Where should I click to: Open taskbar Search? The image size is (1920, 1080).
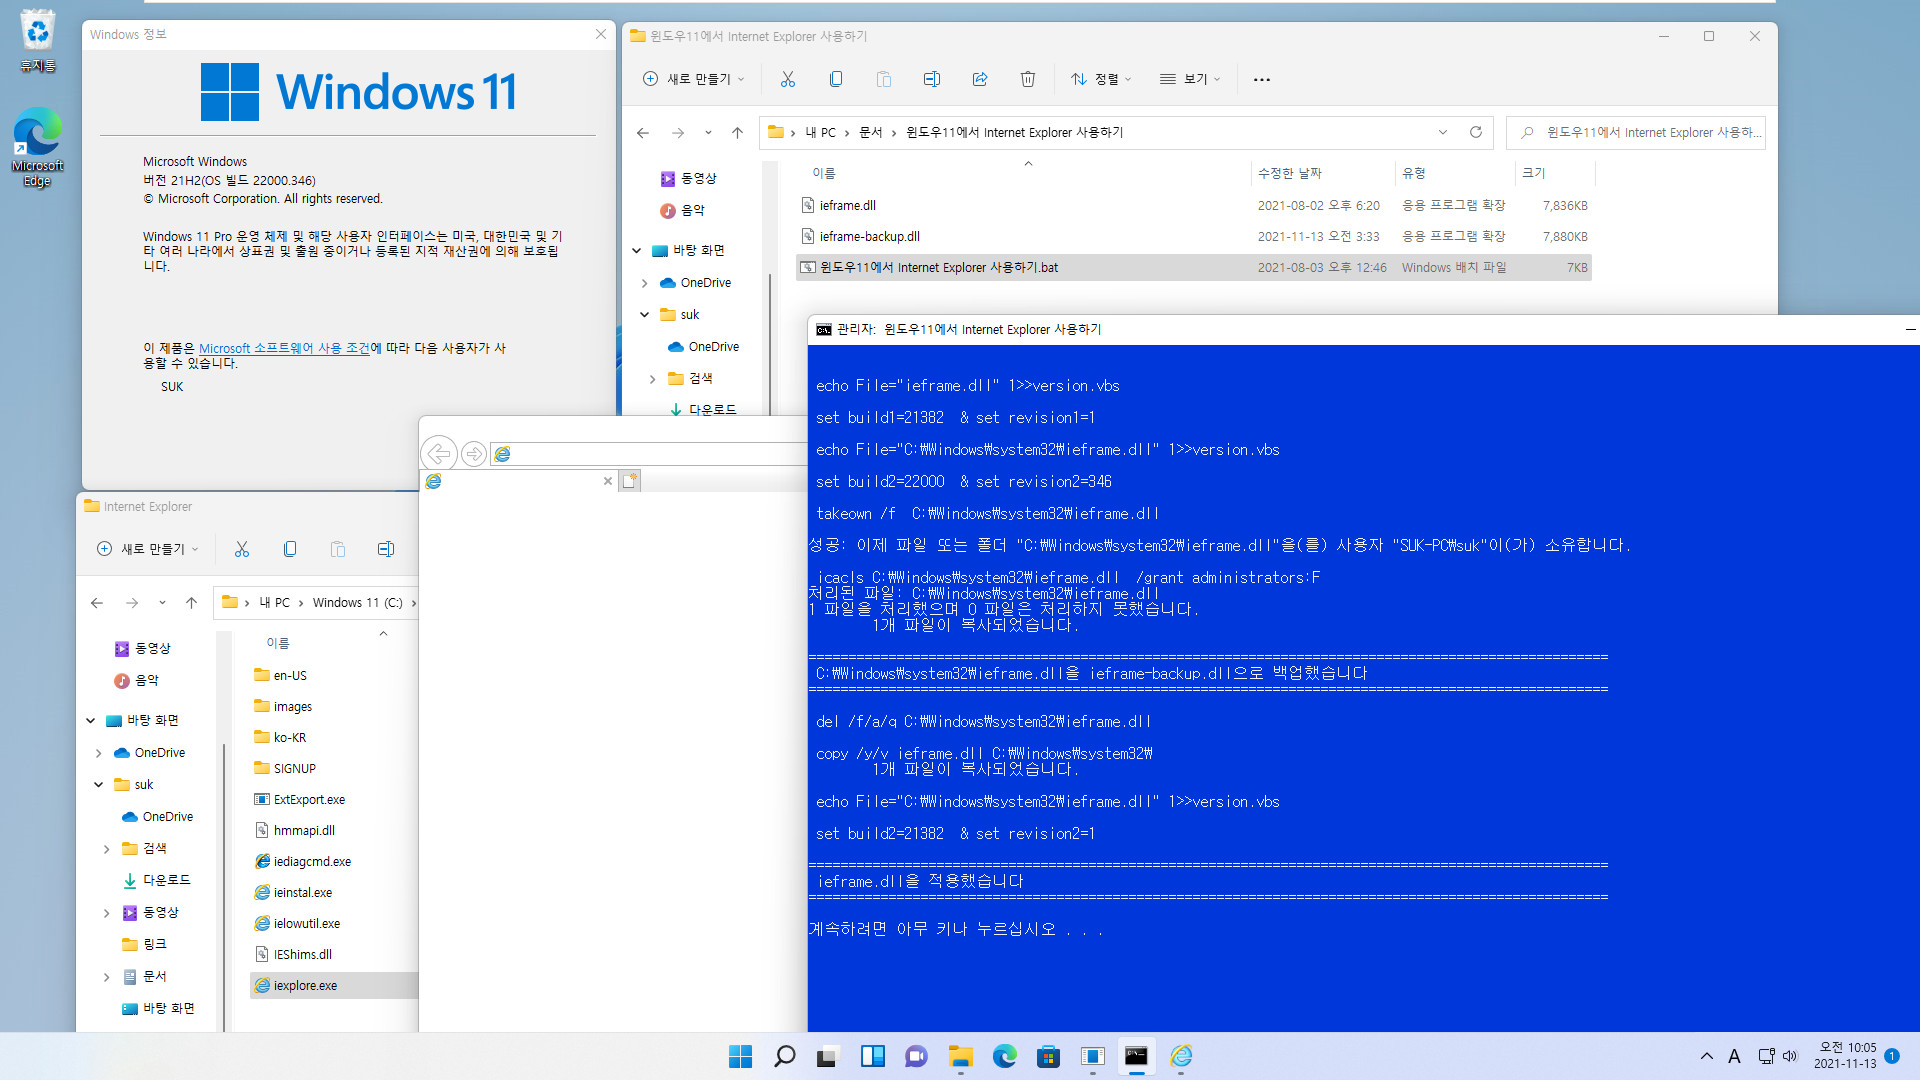(x=785, y=1056)
